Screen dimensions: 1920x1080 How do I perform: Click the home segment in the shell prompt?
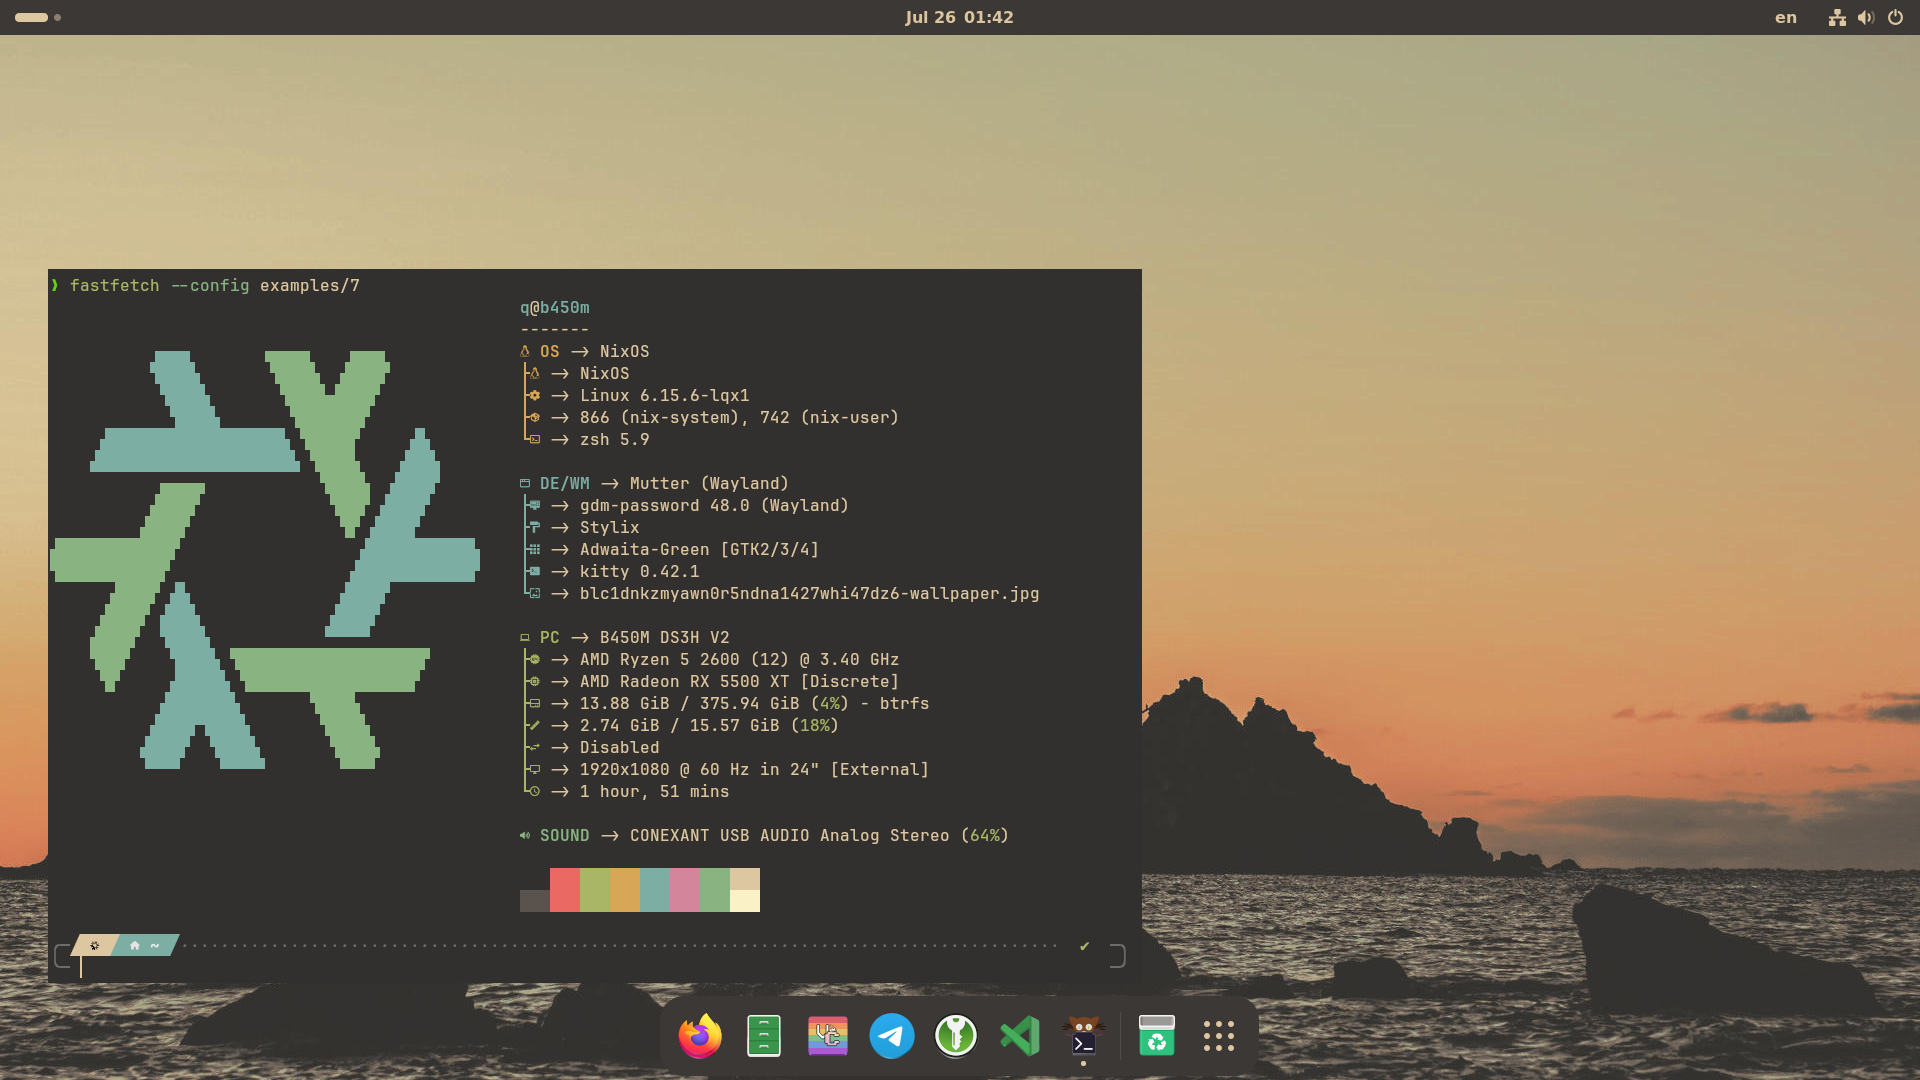point(143,945)
